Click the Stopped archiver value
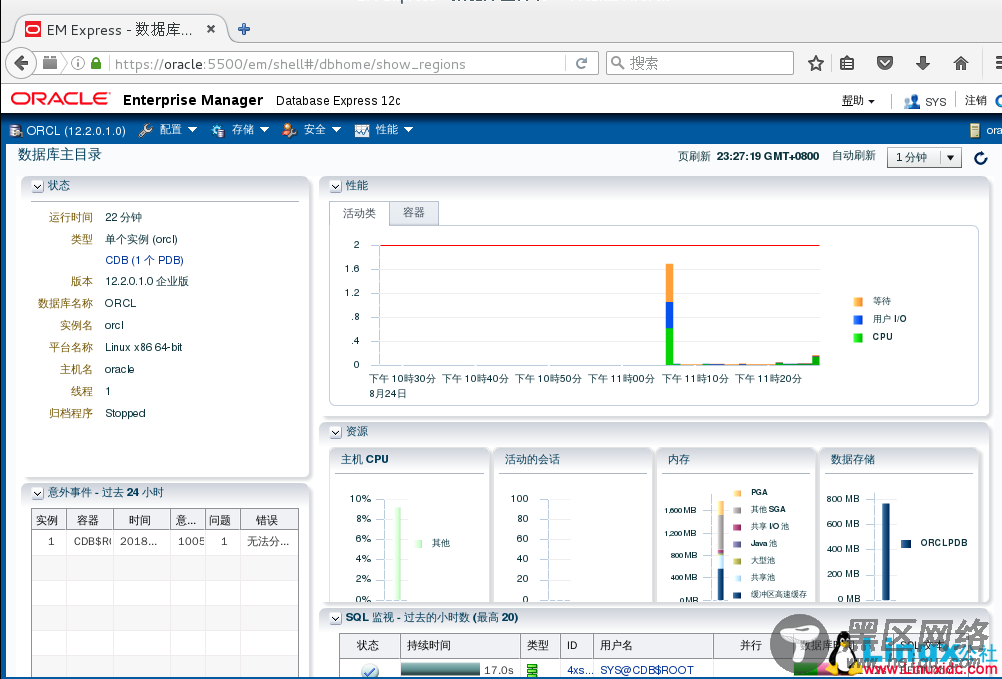This screenshot has width=1002, height=679. (125, 413)
